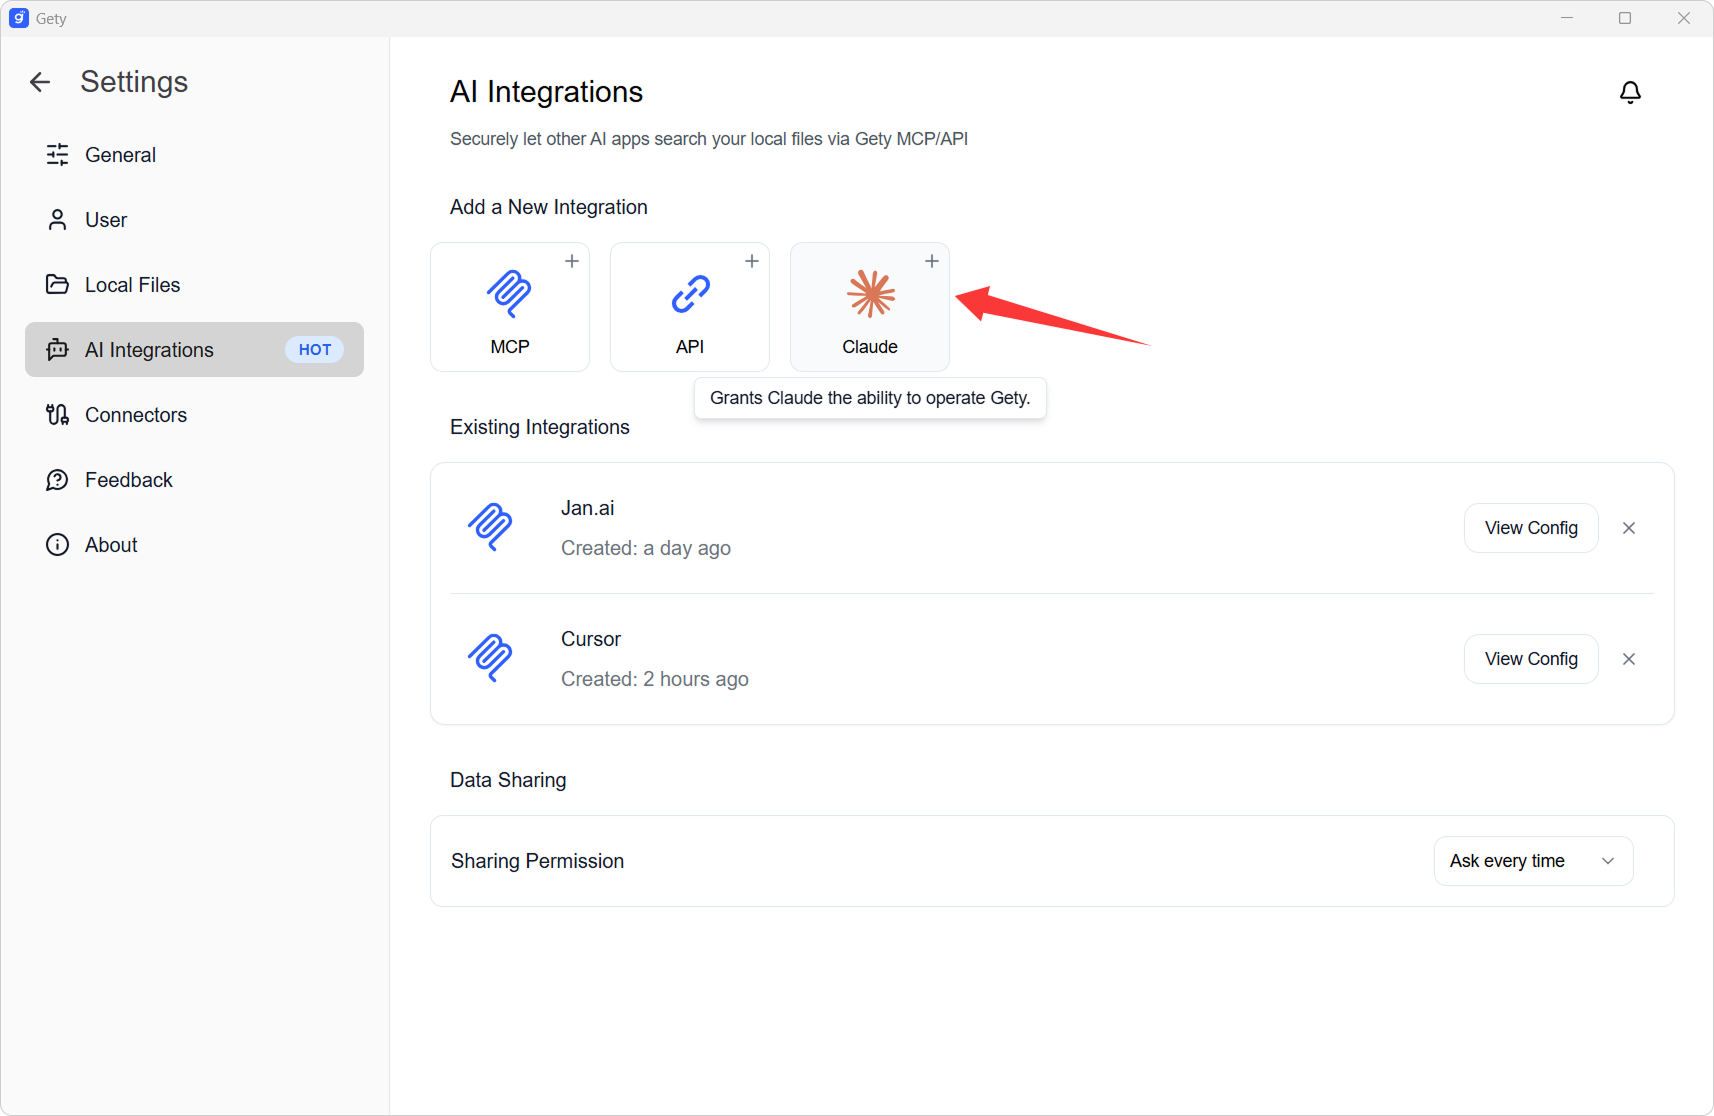The image size is (1714, 1116).
Task: Open notifications bell icon
Action: point(1630,92)
